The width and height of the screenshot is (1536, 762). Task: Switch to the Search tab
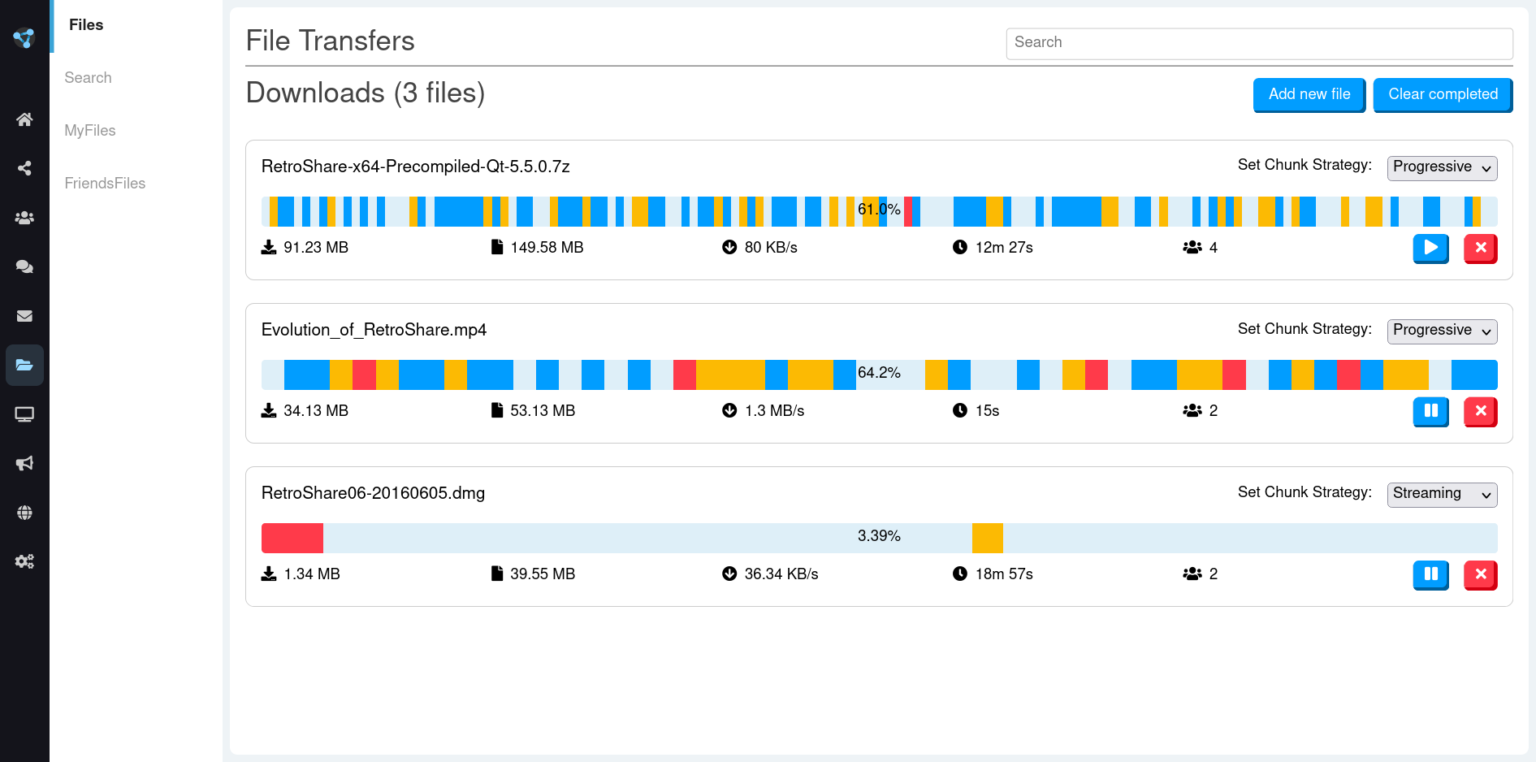click(x=88, y=78)
